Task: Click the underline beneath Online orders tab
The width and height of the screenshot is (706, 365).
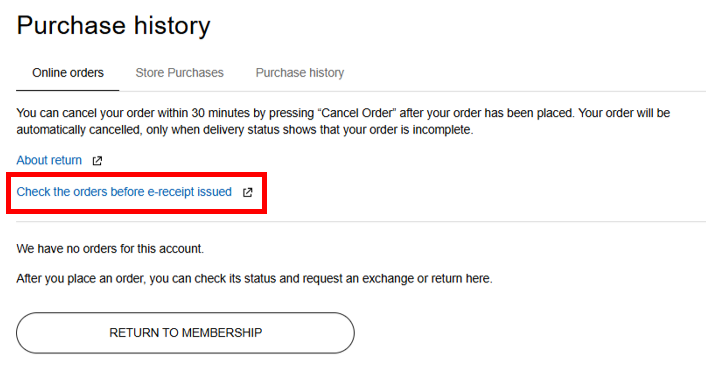Action: (x=68, y=90)
